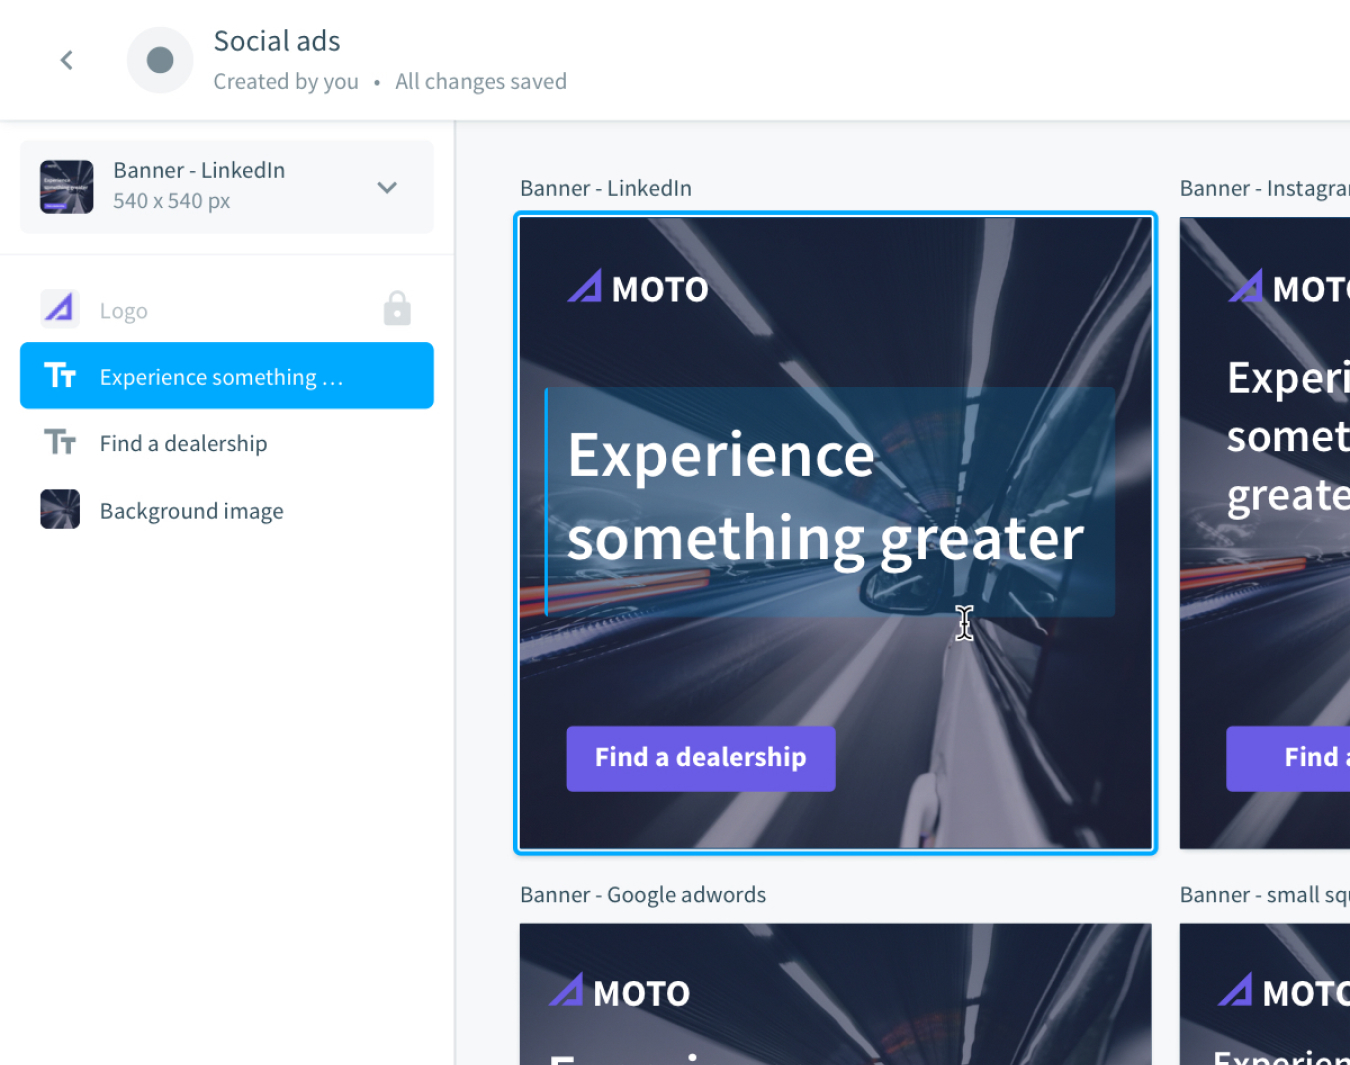Click the MOTO logo on Instagram banner

click(1289, 288)
